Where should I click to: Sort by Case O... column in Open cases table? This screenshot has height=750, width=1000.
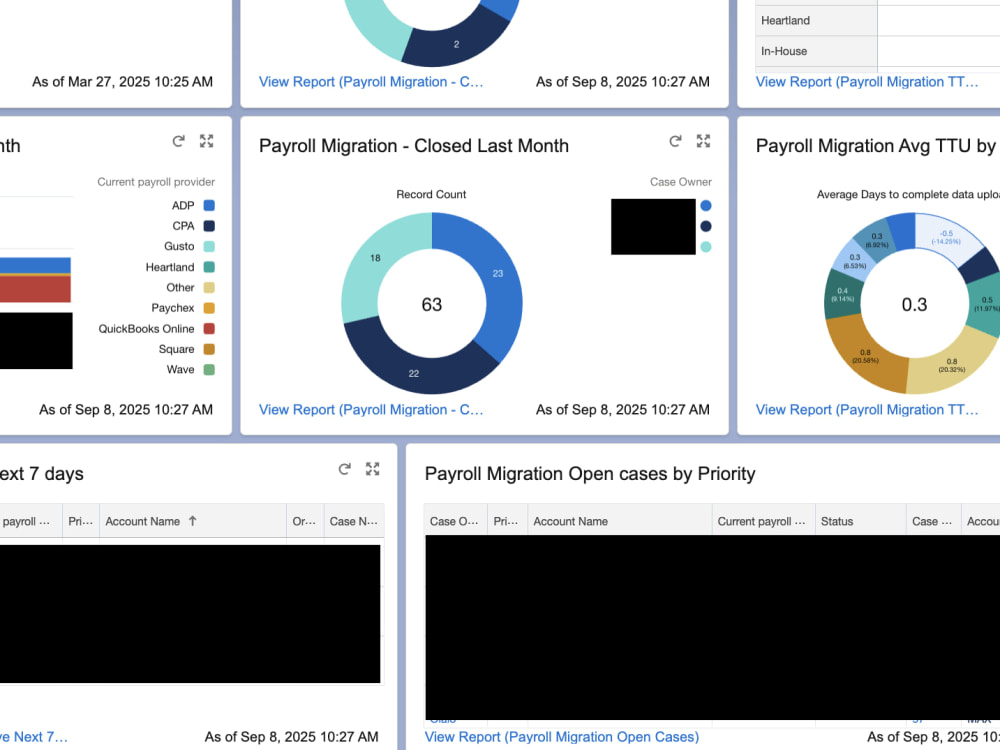[x=455, y=521]
